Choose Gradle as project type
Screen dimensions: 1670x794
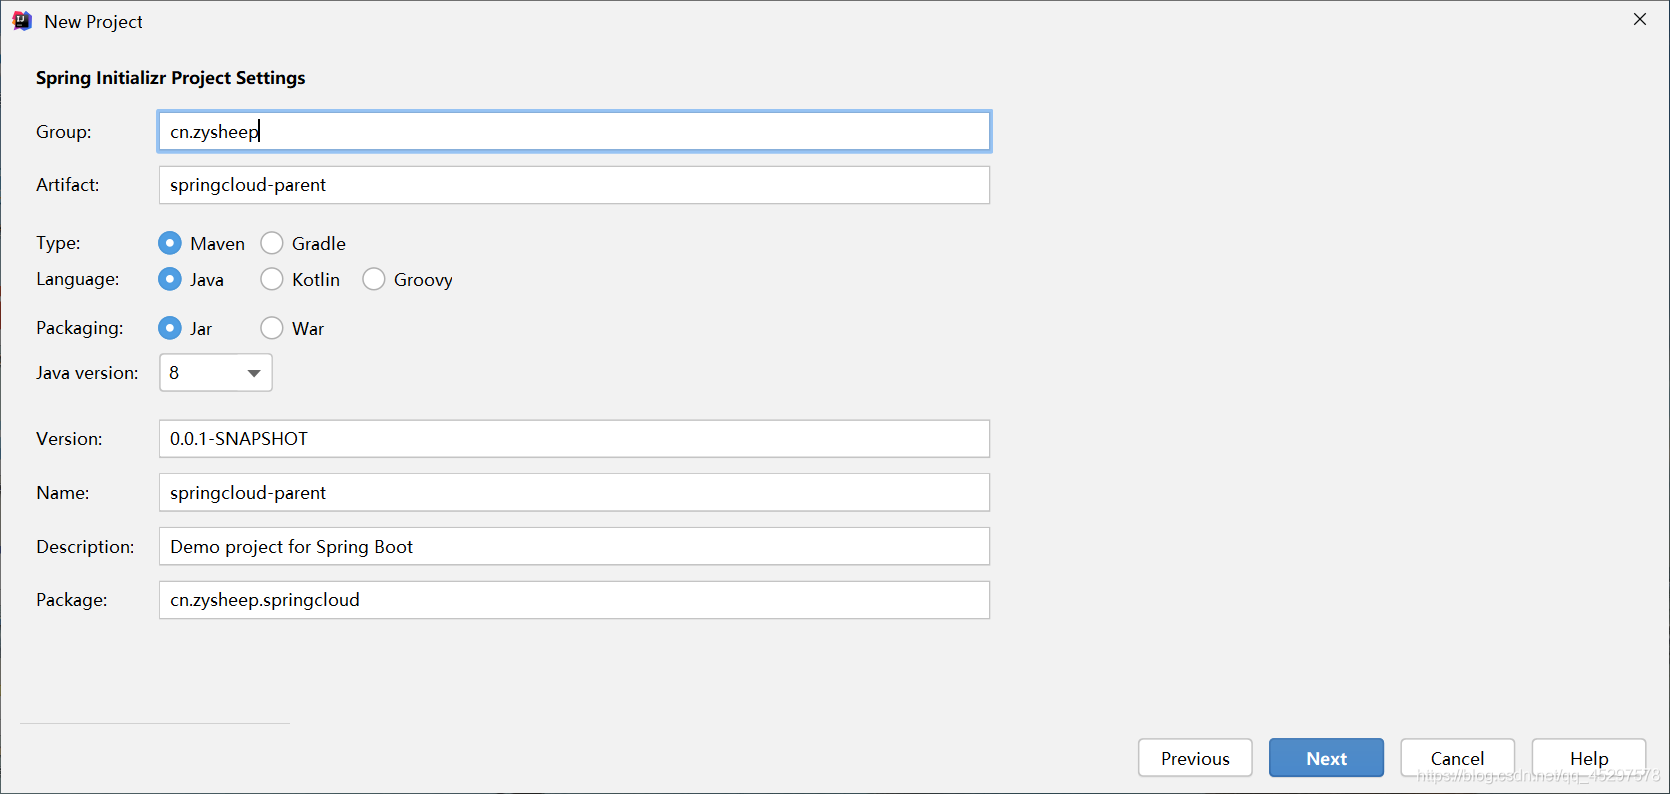[272, 243]
